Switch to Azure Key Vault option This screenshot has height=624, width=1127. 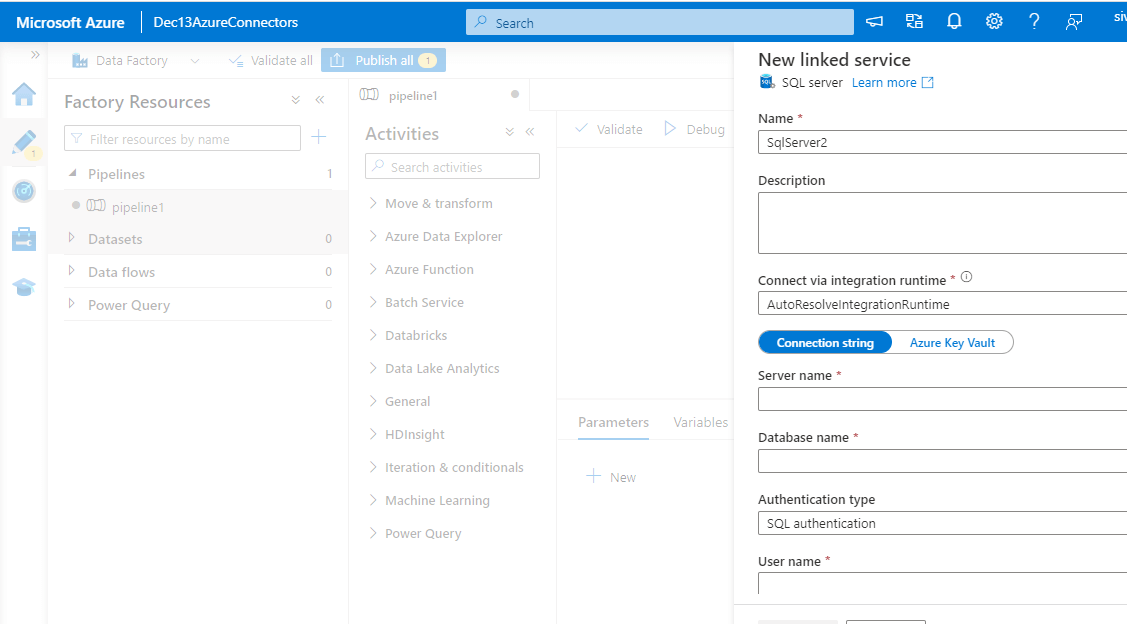(950, 342)
